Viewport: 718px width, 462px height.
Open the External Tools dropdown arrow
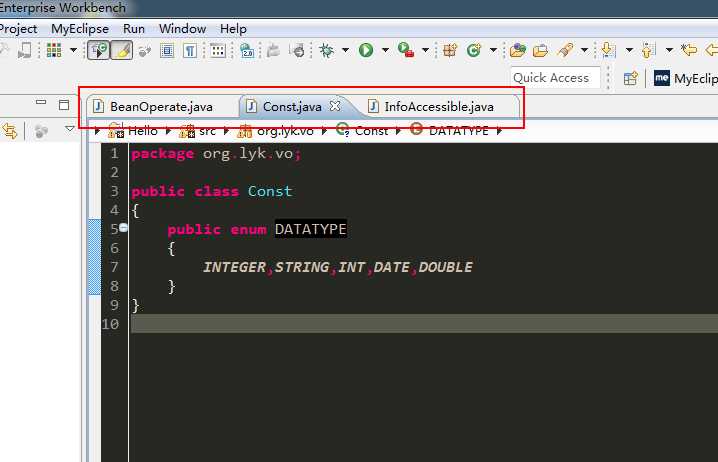425,50
